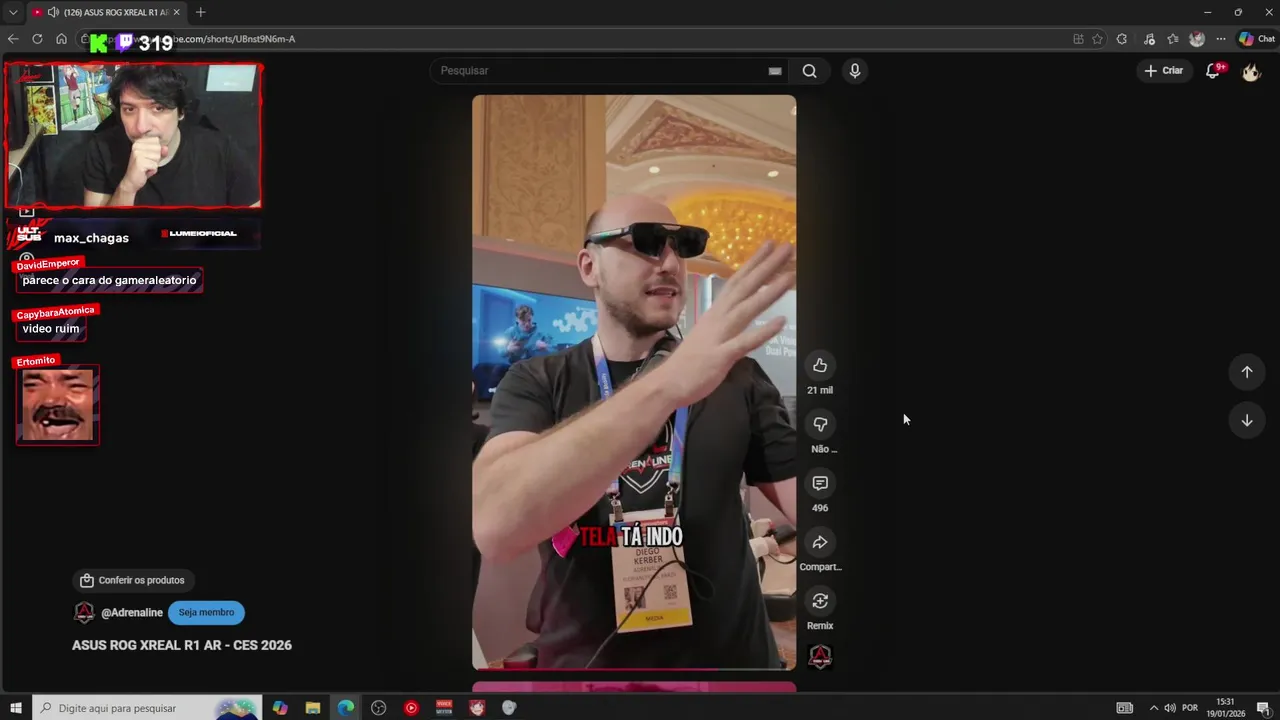Show hidden system tray icons chevron

(1153, 708)
